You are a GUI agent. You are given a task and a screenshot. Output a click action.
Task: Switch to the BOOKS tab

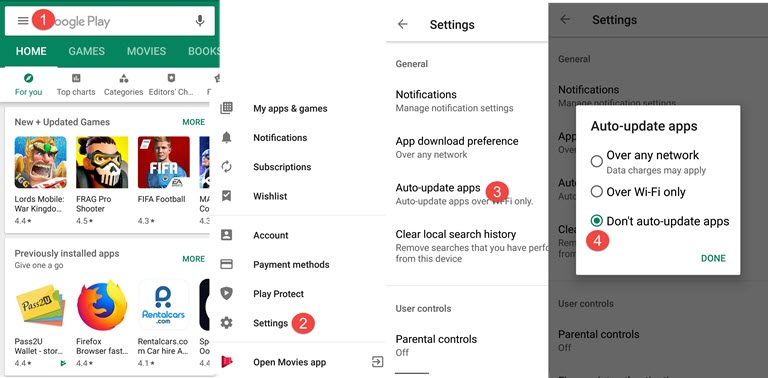click(x=204, y=51)
